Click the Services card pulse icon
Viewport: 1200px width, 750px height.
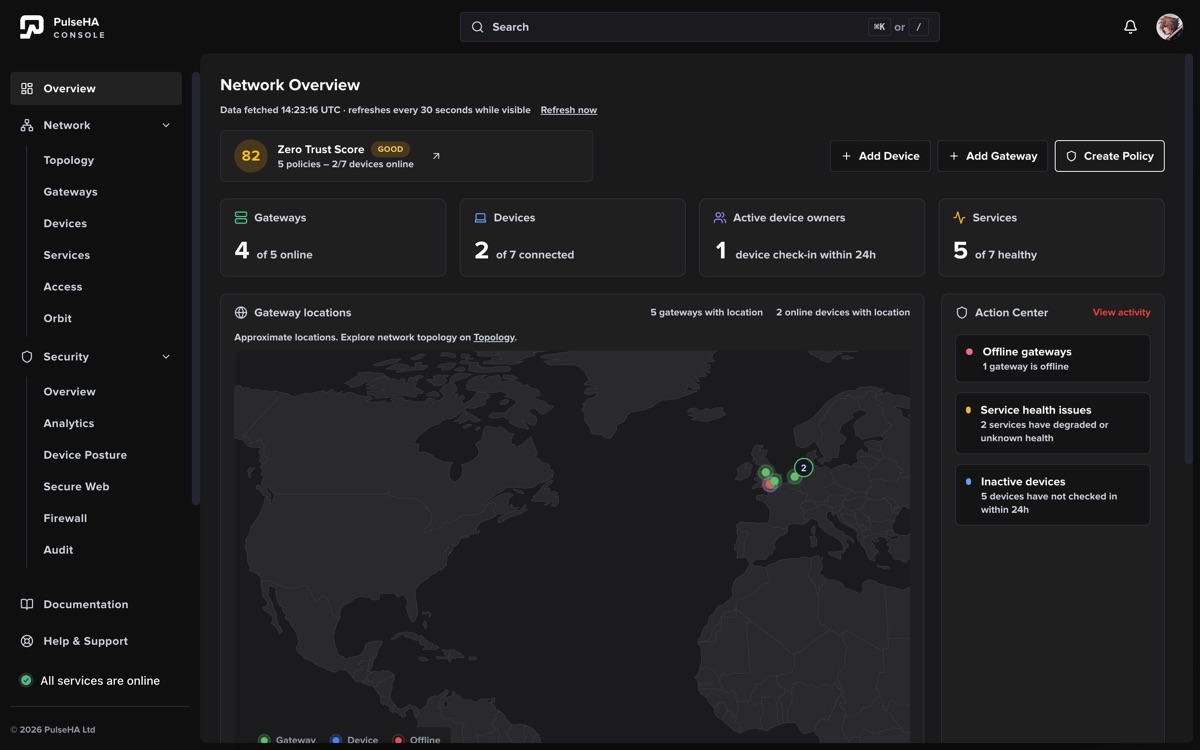click(959, 217)
